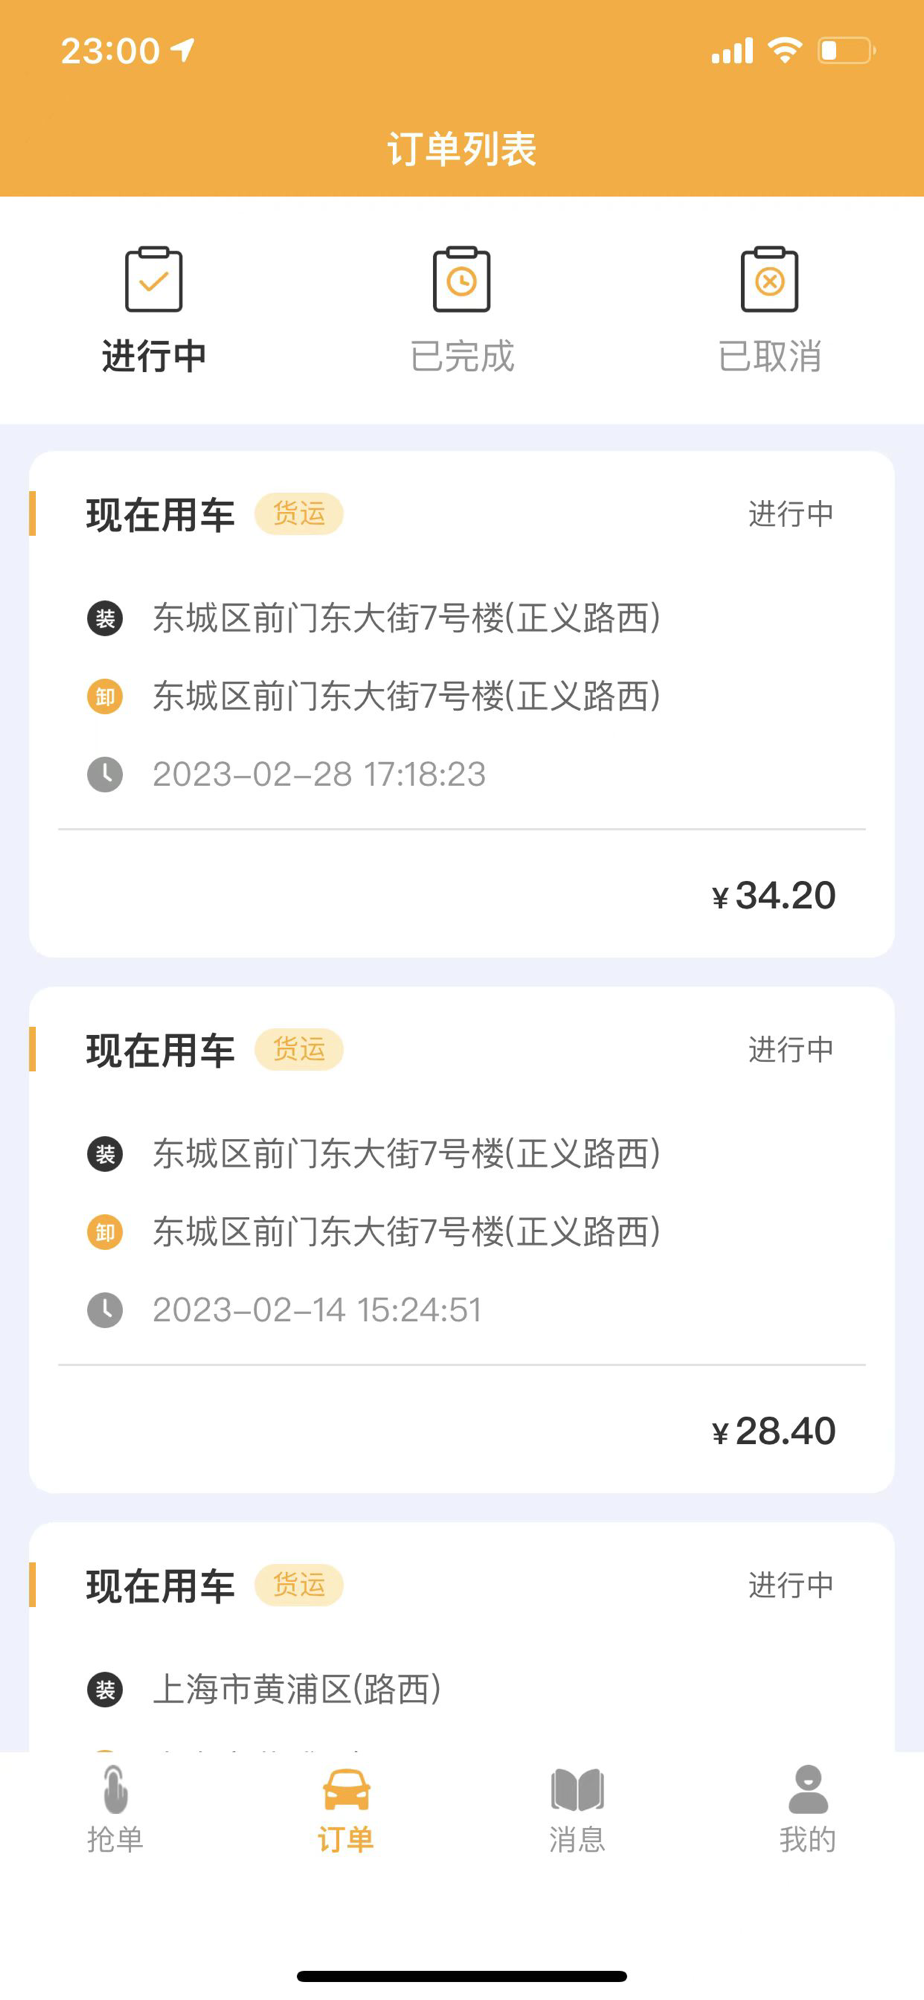Tap the black 装 icon of first order
This screenshot has width=924, height=2000.
(105, 618)
